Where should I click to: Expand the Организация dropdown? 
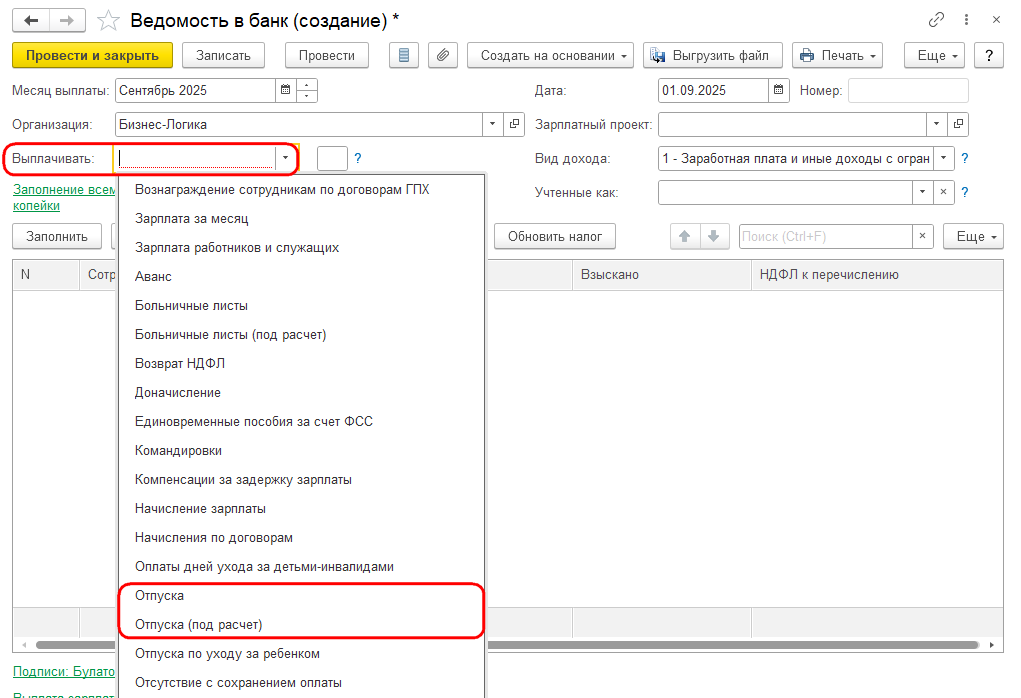click(x=492, y=124)
